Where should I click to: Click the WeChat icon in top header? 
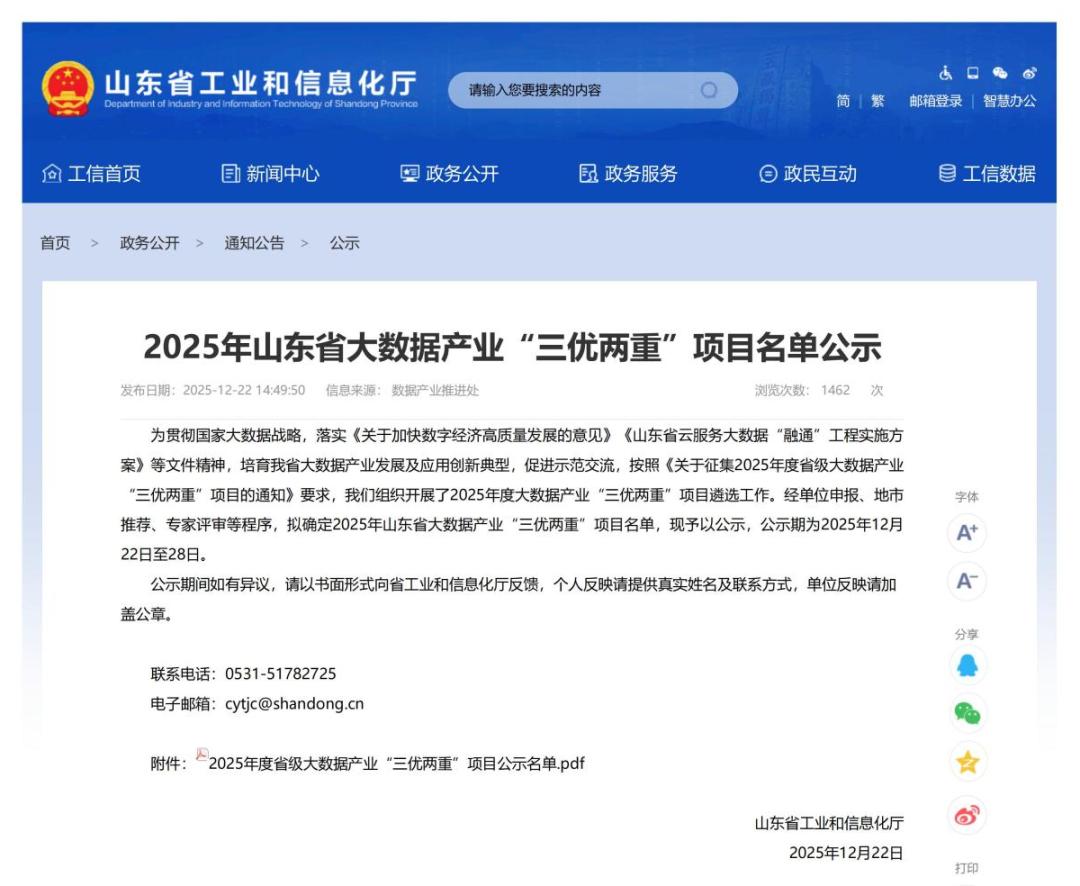tap(999, 73)
